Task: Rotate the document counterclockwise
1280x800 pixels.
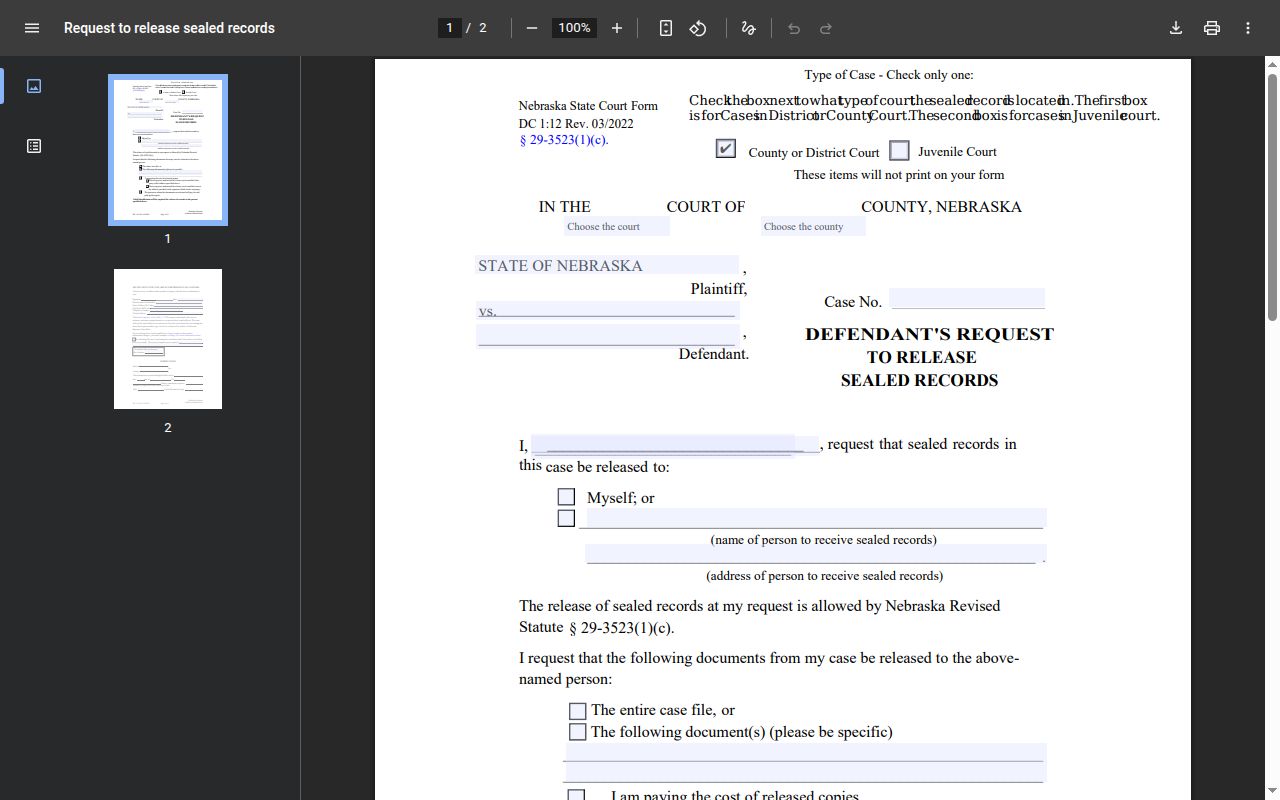Action: (698, 28)
